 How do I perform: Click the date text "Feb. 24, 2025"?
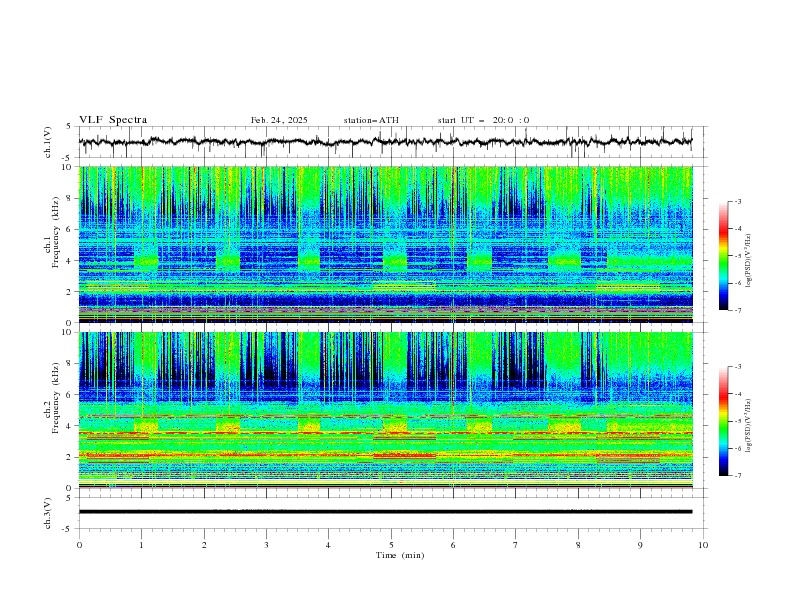tap(279, 120)
